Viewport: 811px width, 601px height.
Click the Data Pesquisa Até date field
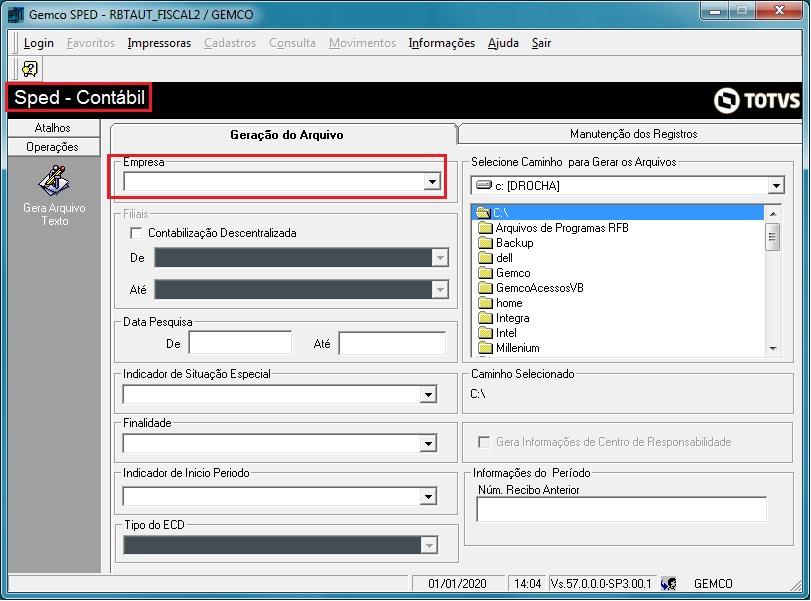pyautogui.click(x=393, y=343)
